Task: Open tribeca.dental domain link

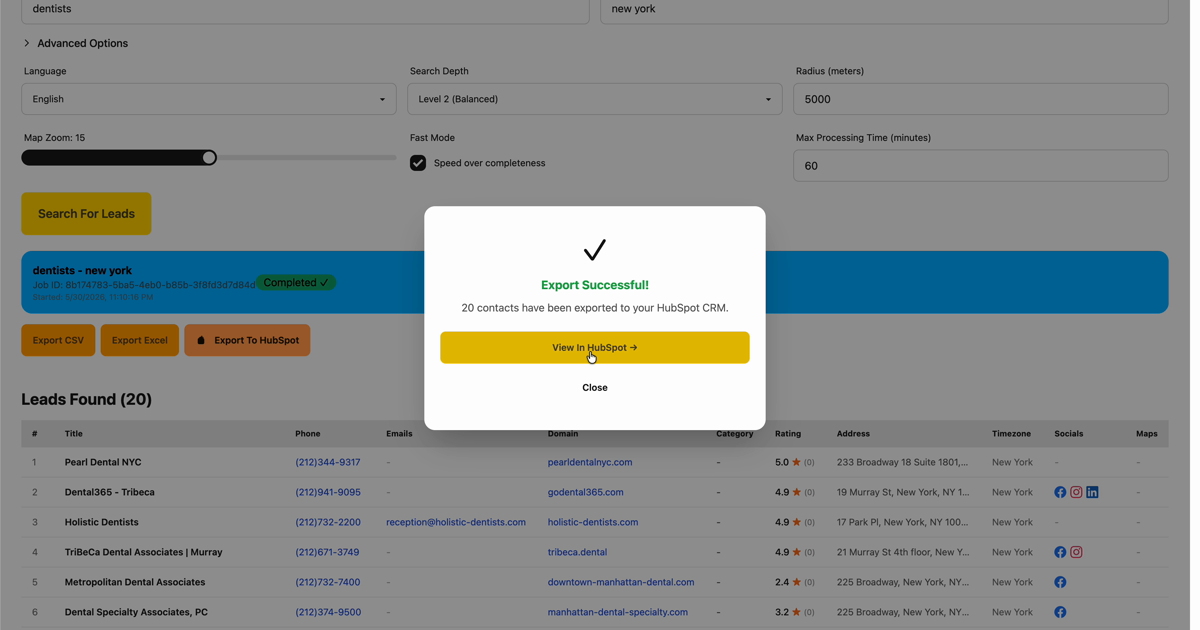Action: click(577, 552)
